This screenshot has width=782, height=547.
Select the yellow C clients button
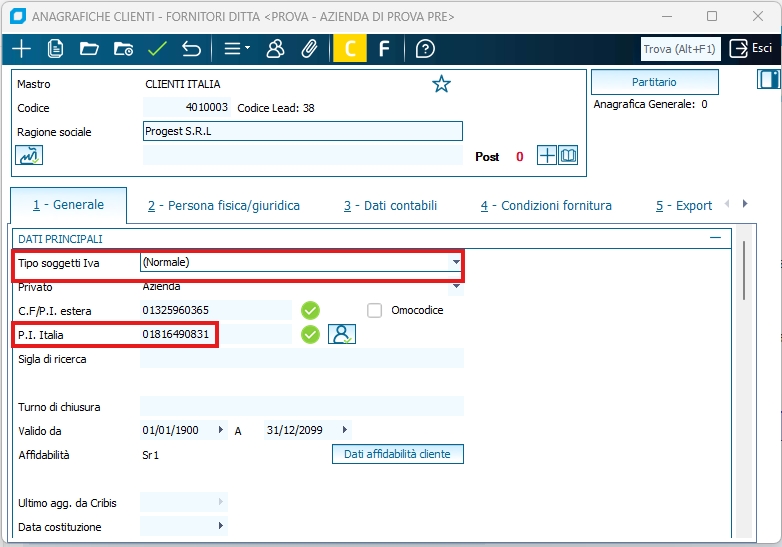pyautogui.click(x=350, y=48)
